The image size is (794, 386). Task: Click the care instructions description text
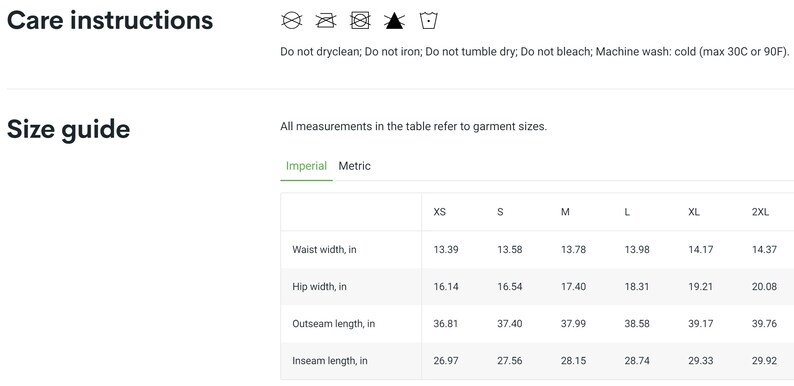535,52
